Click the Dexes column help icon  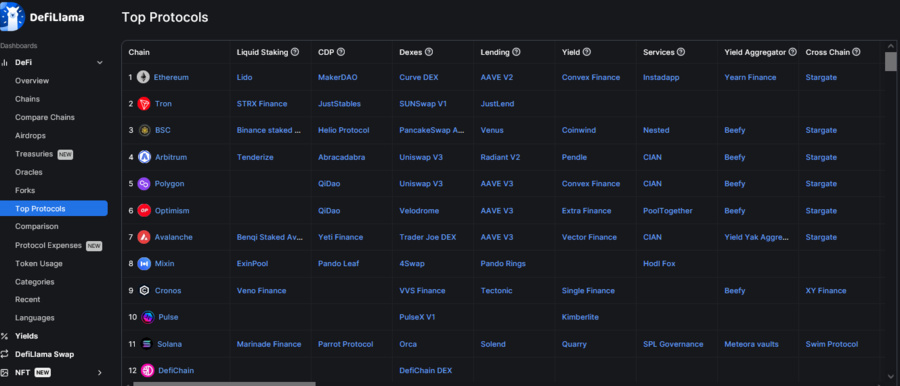(x=429, y=52)
